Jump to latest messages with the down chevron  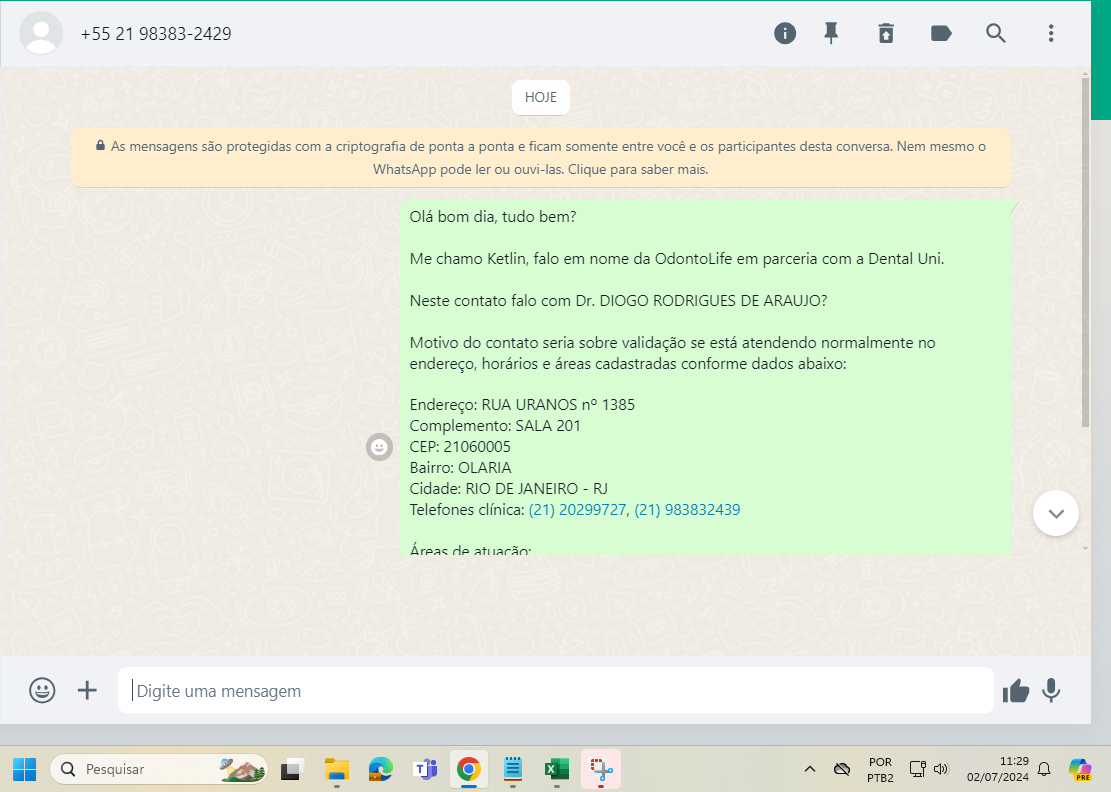coord(1056,513)
